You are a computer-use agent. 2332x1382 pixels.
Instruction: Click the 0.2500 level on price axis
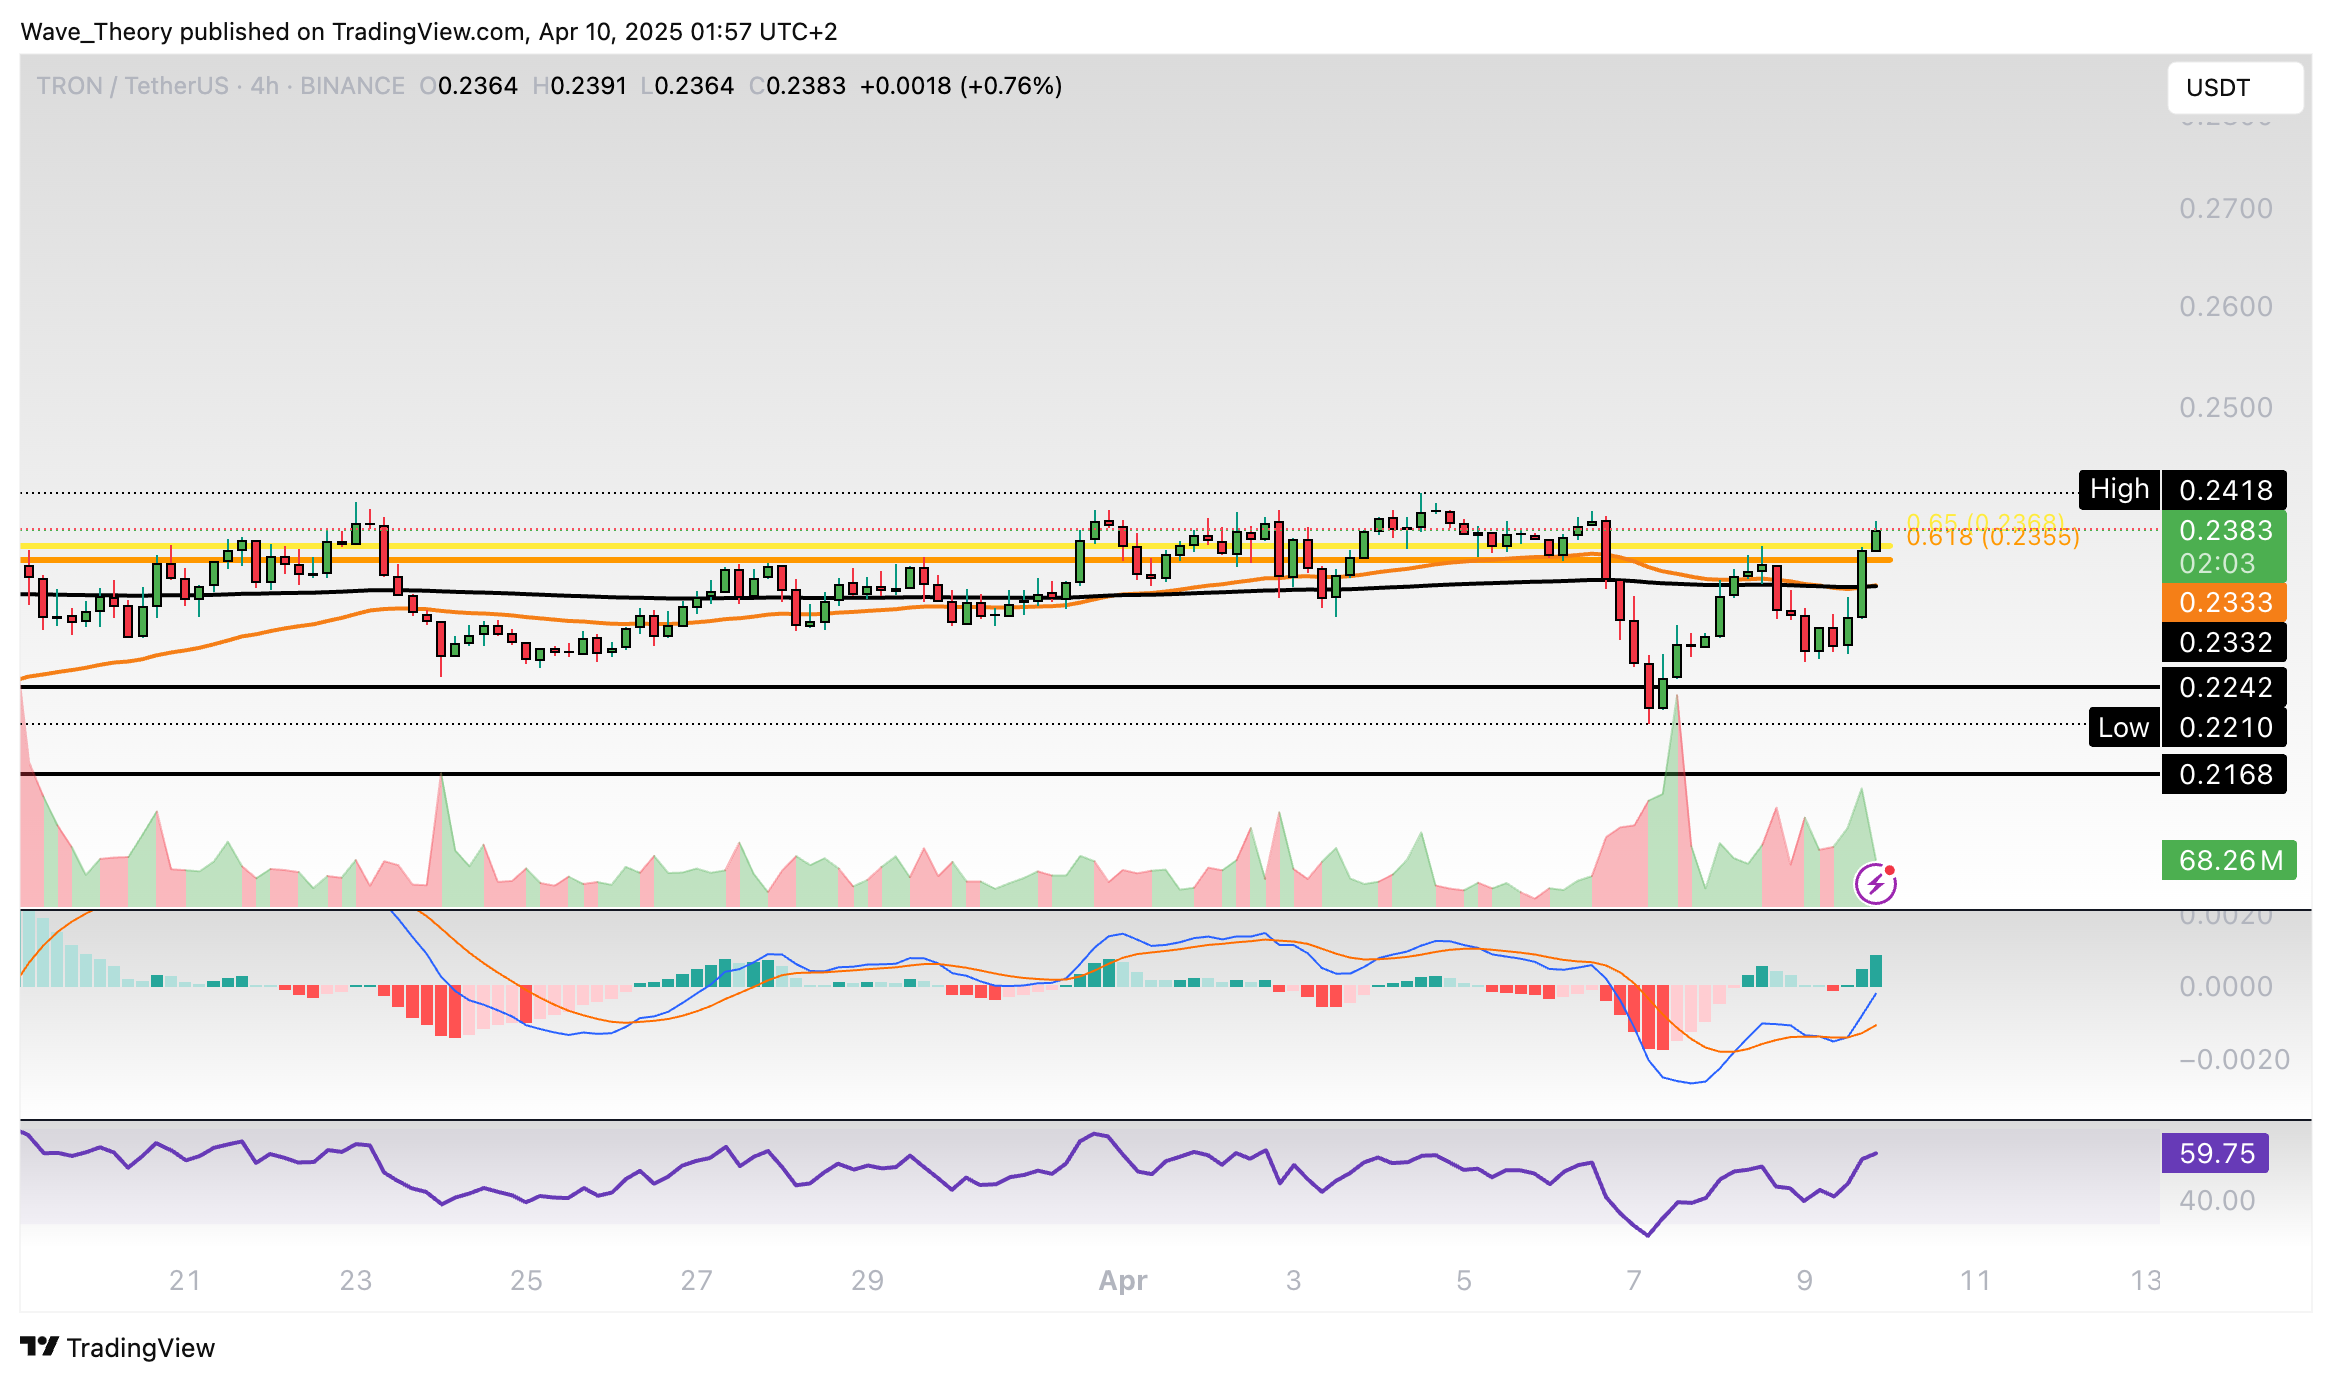pos(2225,407)
